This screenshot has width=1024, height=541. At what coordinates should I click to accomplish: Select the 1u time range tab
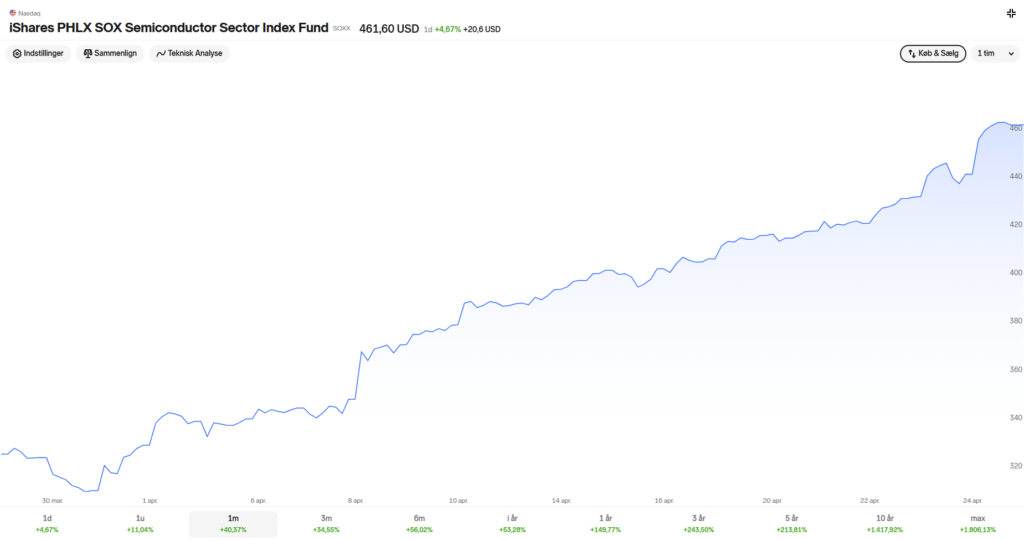tap(140, 524)
